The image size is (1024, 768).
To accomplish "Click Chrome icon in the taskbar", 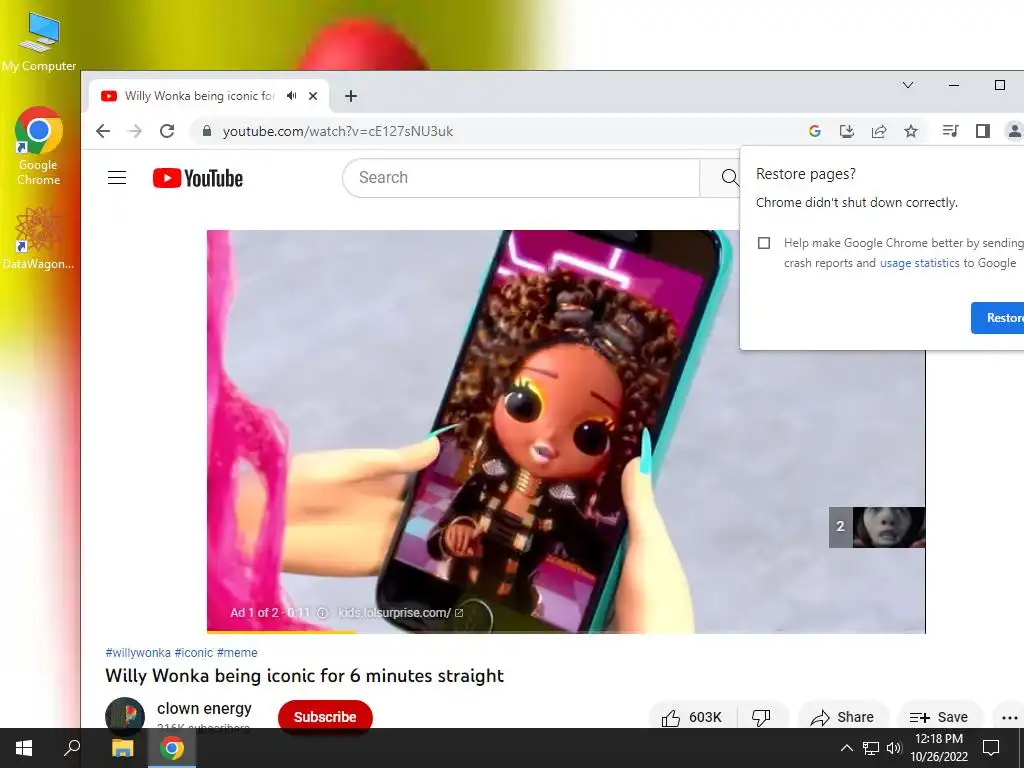I will [172, 748].
